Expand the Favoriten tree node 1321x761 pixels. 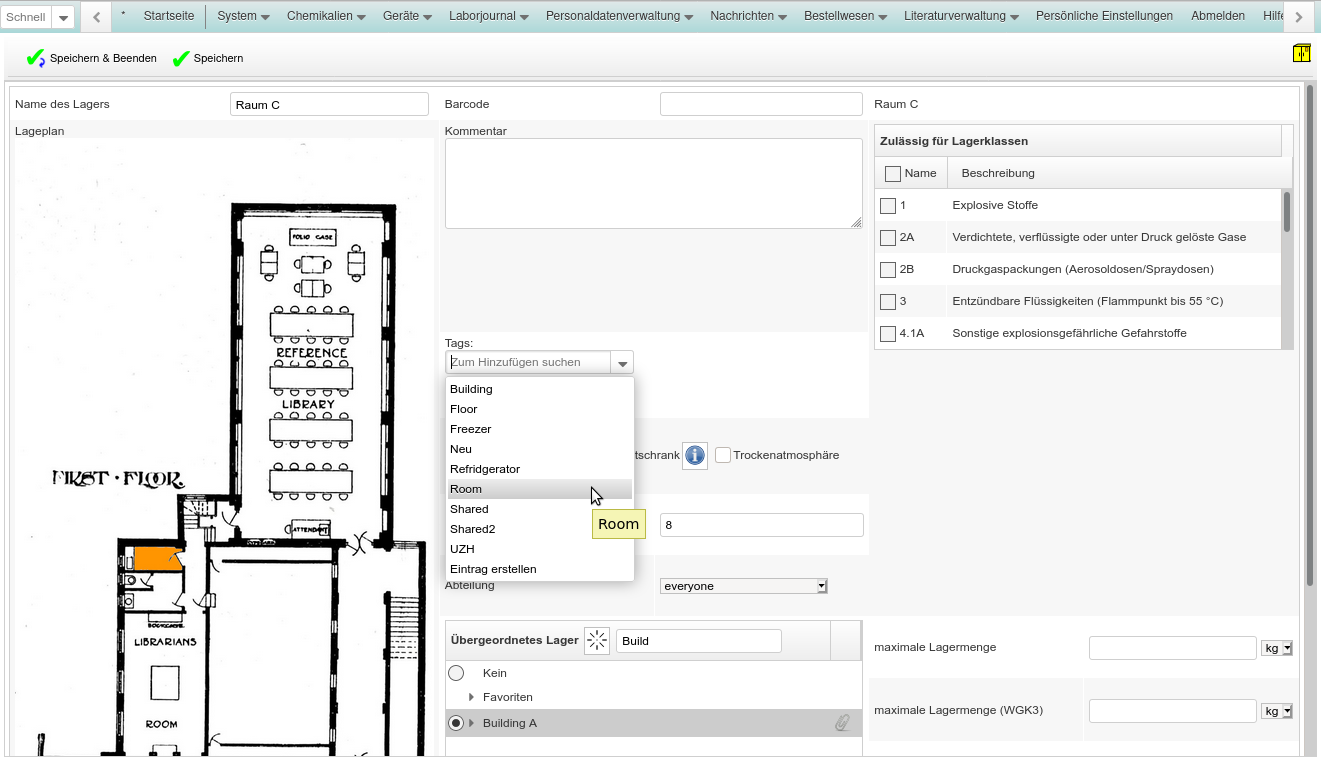click(472, 697)
